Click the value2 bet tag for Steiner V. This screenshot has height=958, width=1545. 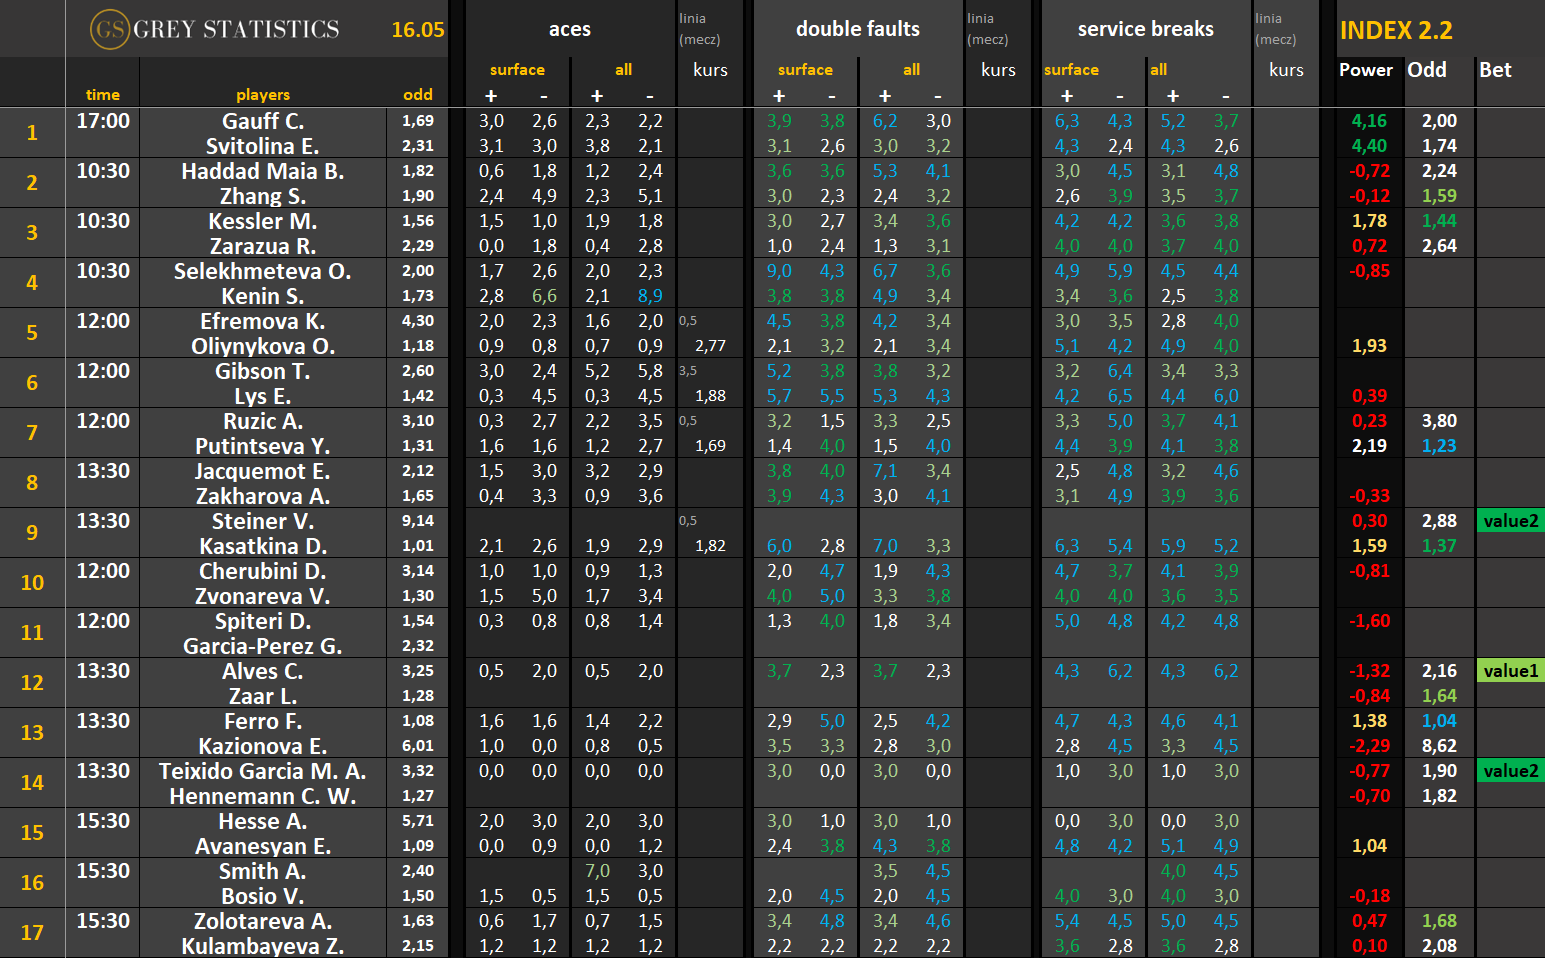(x=1511, y=520)
